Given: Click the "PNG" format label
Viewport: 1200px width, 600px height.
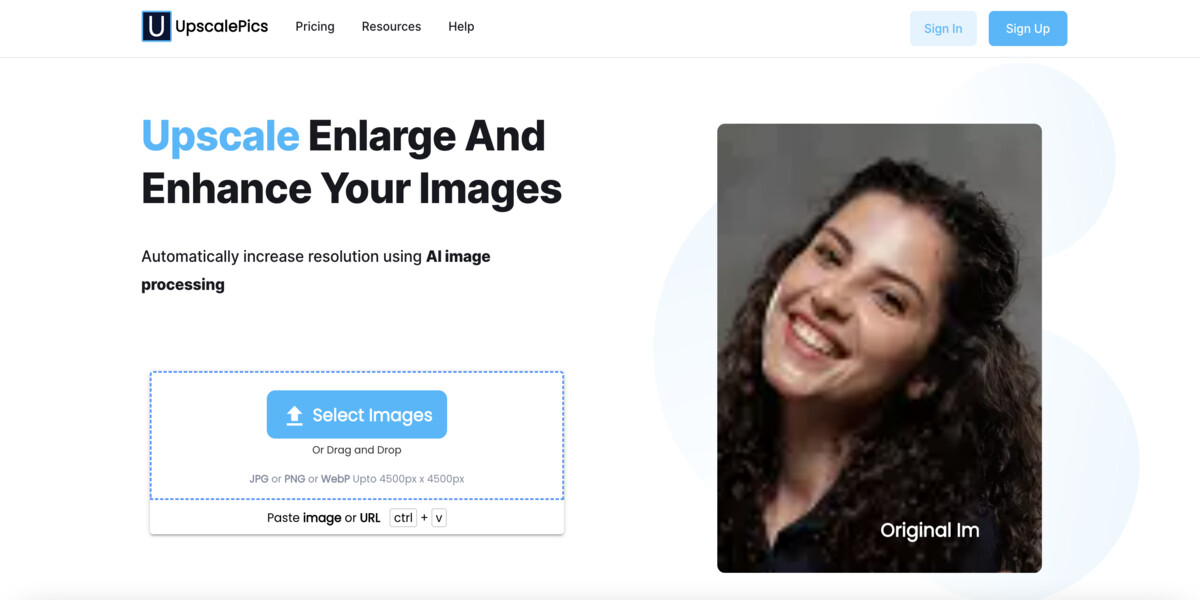Looking at the screenshot, I should pos(294,478).
